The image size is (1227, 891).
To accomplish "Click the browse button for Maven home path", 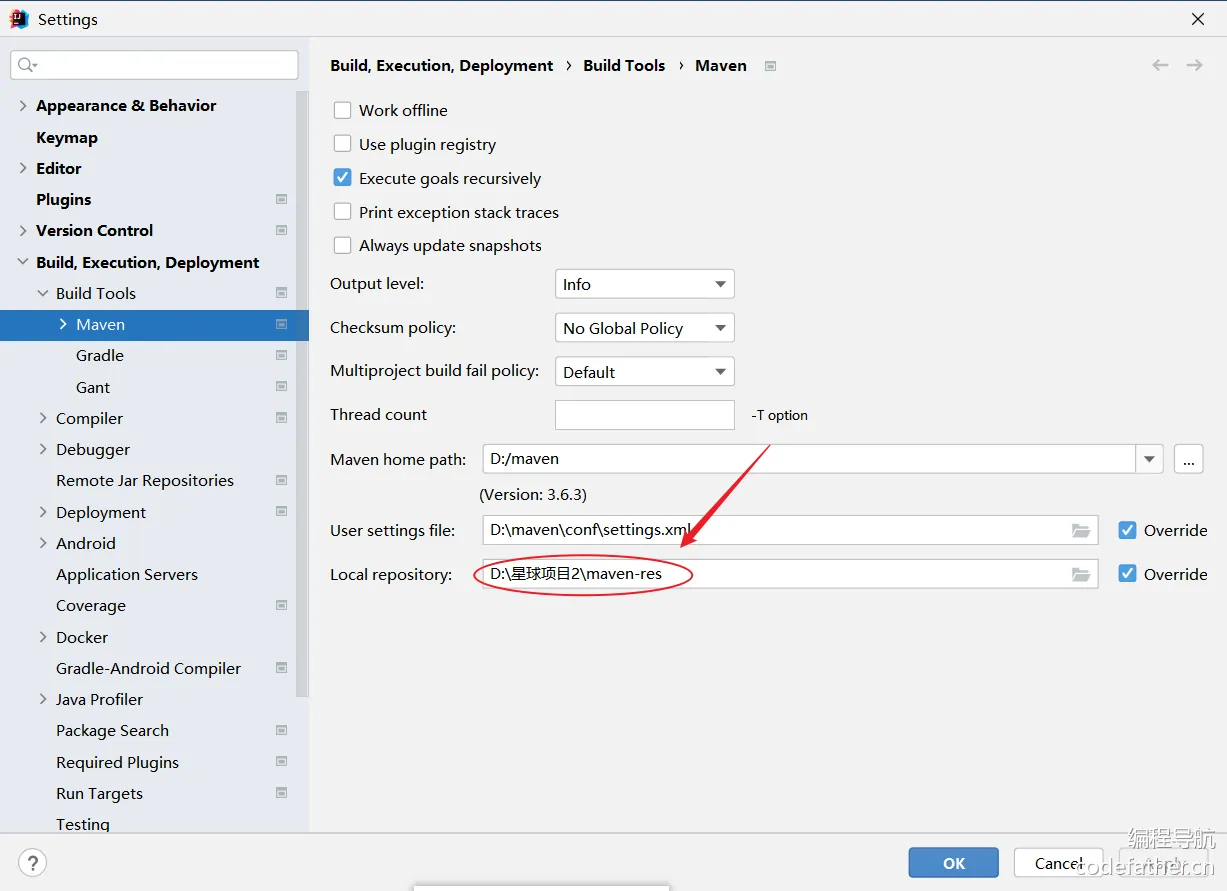I will click(1189, 460).
